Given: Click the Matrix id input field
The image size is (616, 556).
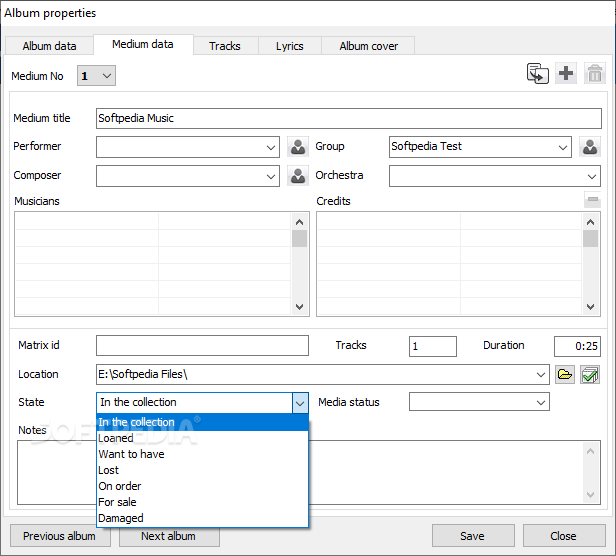Looking at the screenshot, I should pos(202,345).
